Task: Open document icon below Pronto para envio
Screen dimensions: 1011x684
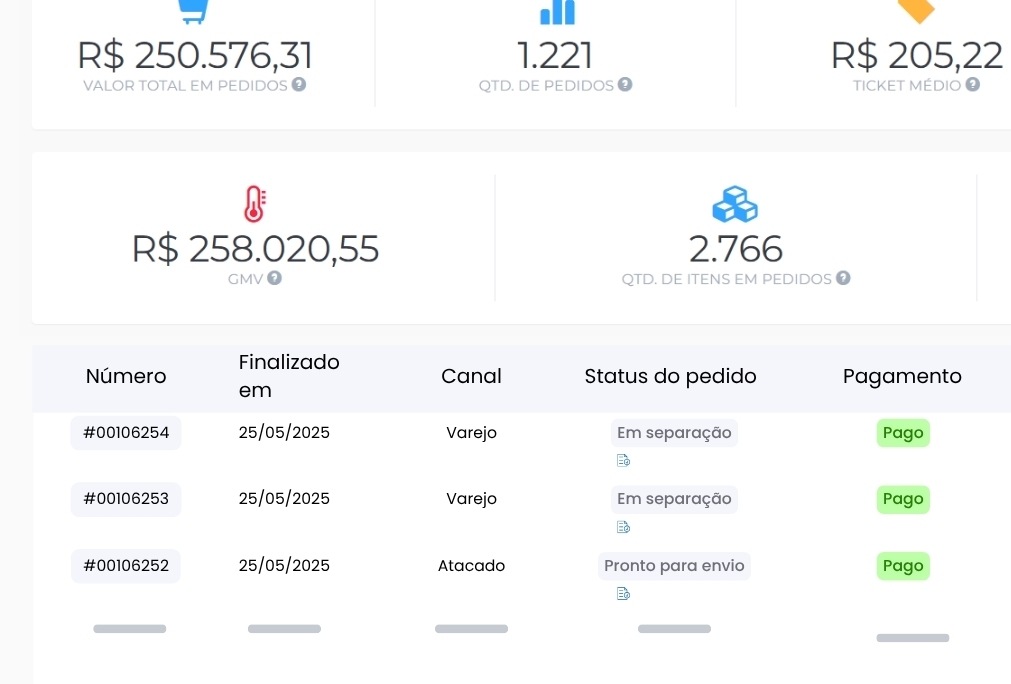Action: (623, 594)
